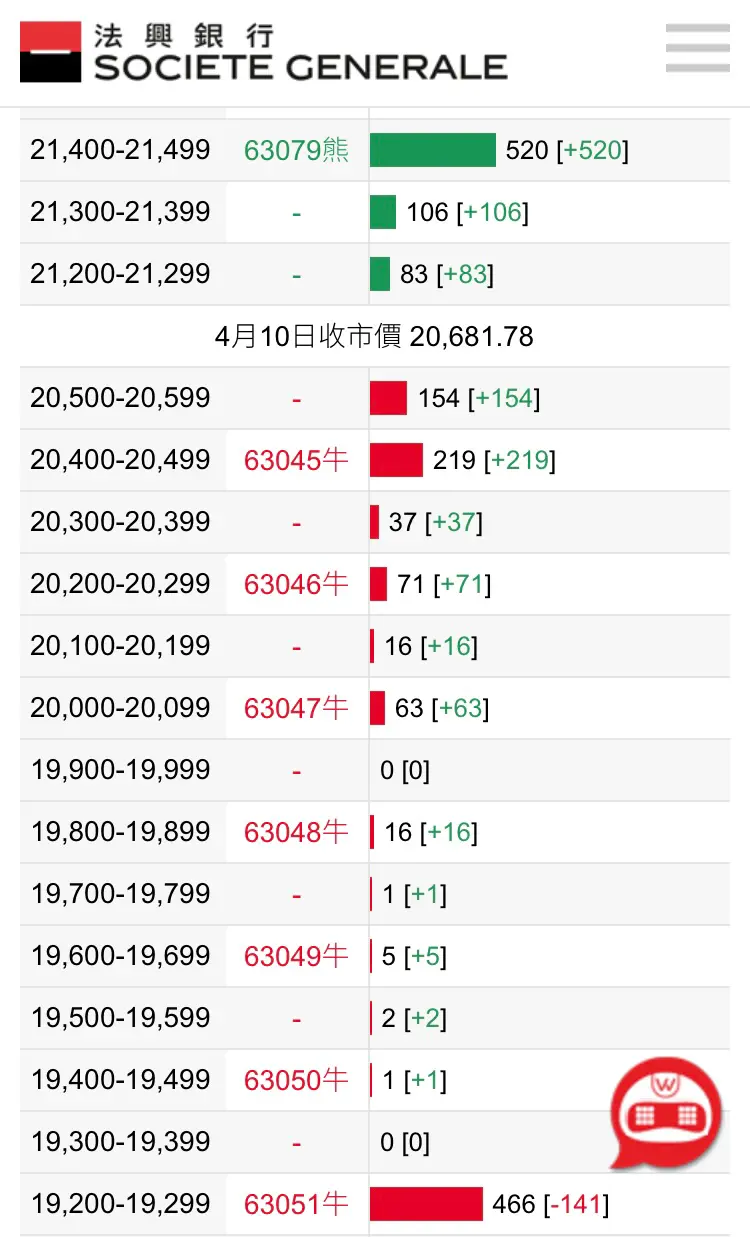Open bull contract 63046牛

pos(296,585)
